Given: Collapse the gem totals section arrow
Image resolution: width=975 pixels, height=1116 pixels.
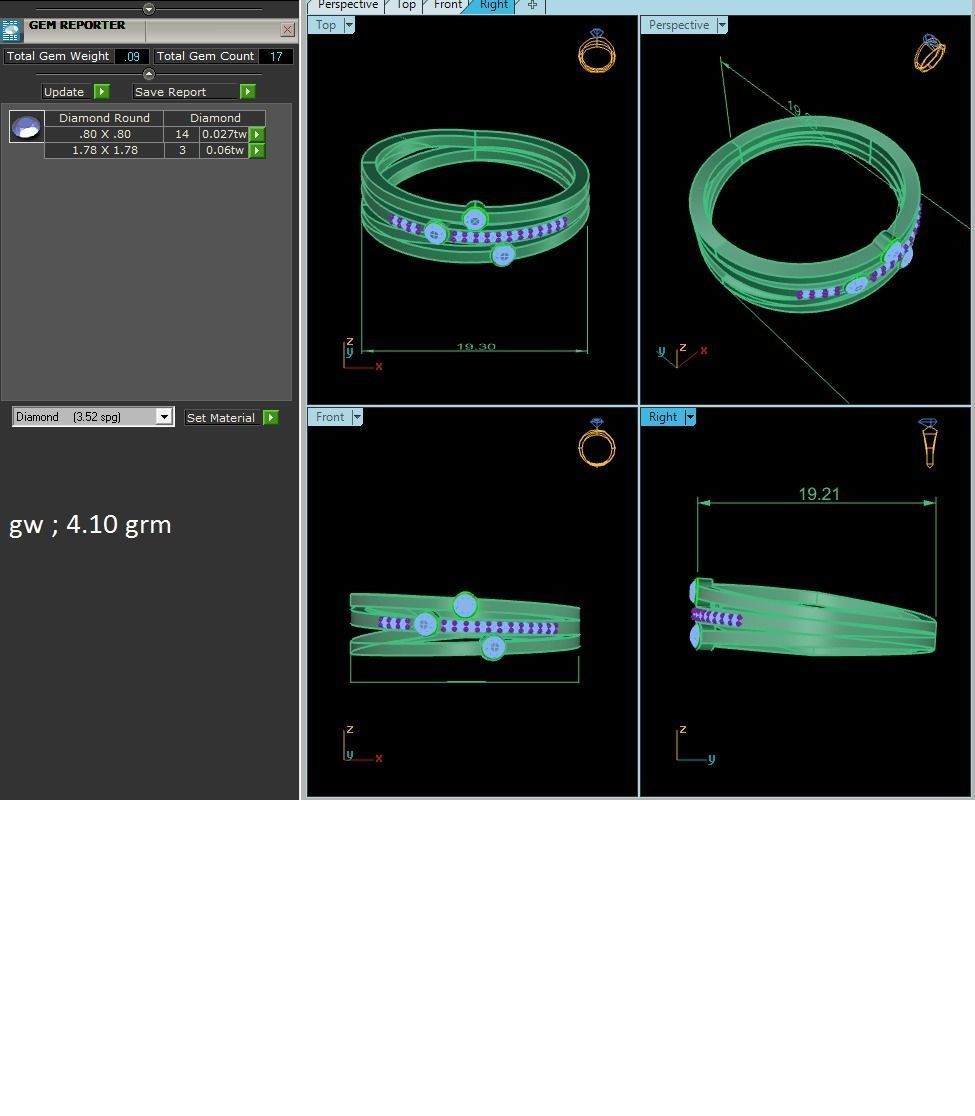Looking at the screenshot, I should click(x=149, y=74).
